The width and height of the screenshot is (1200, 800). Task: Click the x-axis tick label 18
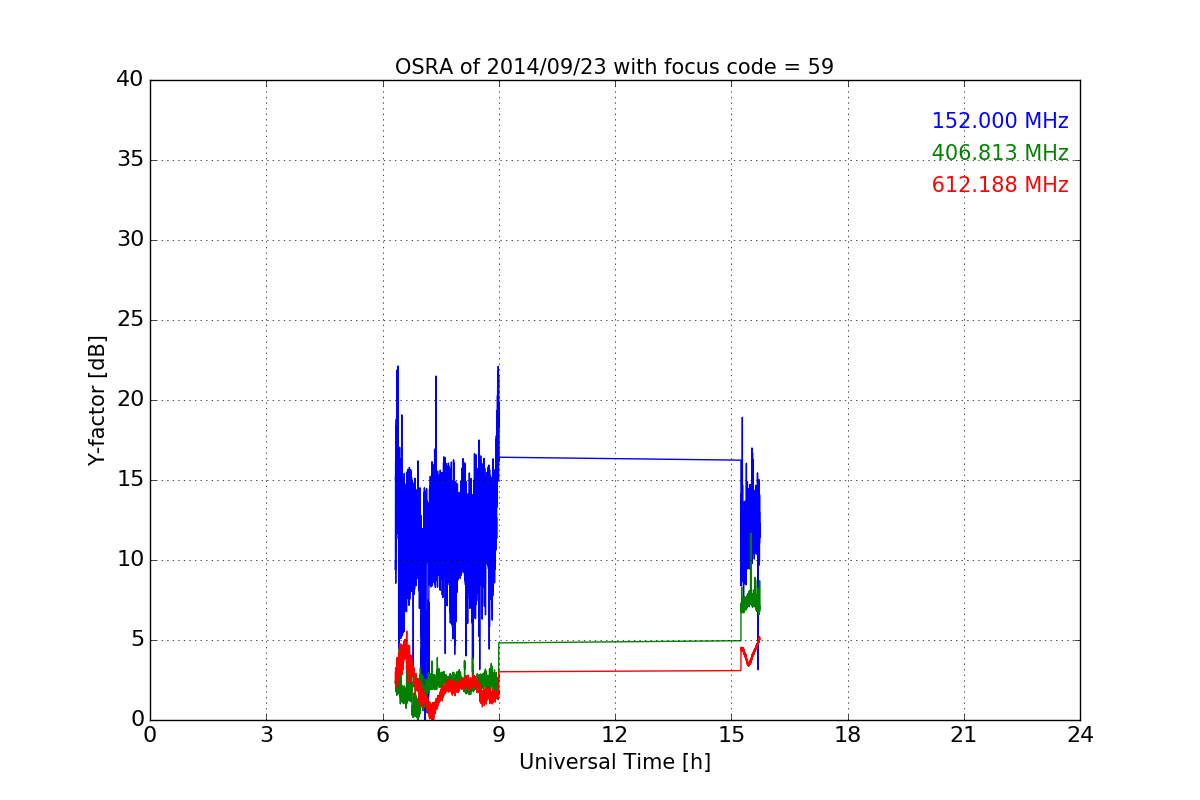(847, 735)
